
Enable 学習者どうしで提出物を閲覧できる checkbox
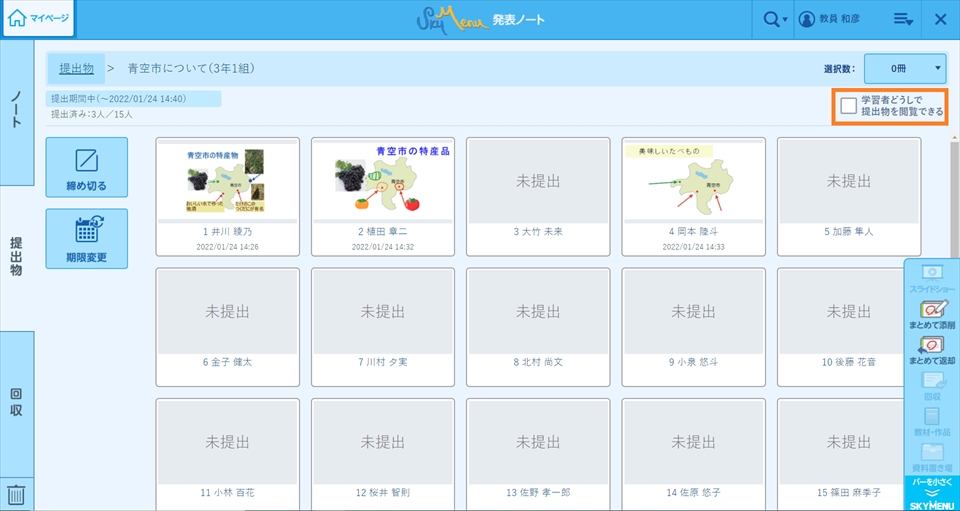(848, 105)
